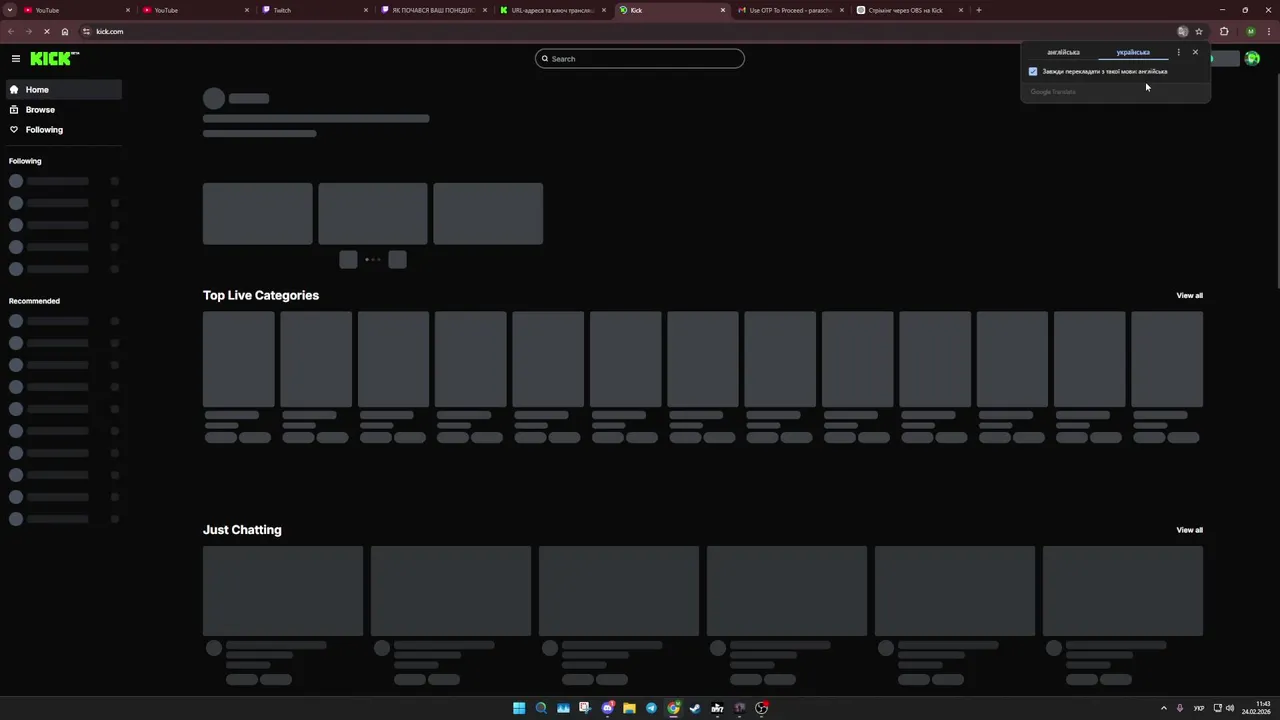The height and width of the screenshot is (720, 1280).
Task: Close the Twitch browser tab
Action: 366,10
